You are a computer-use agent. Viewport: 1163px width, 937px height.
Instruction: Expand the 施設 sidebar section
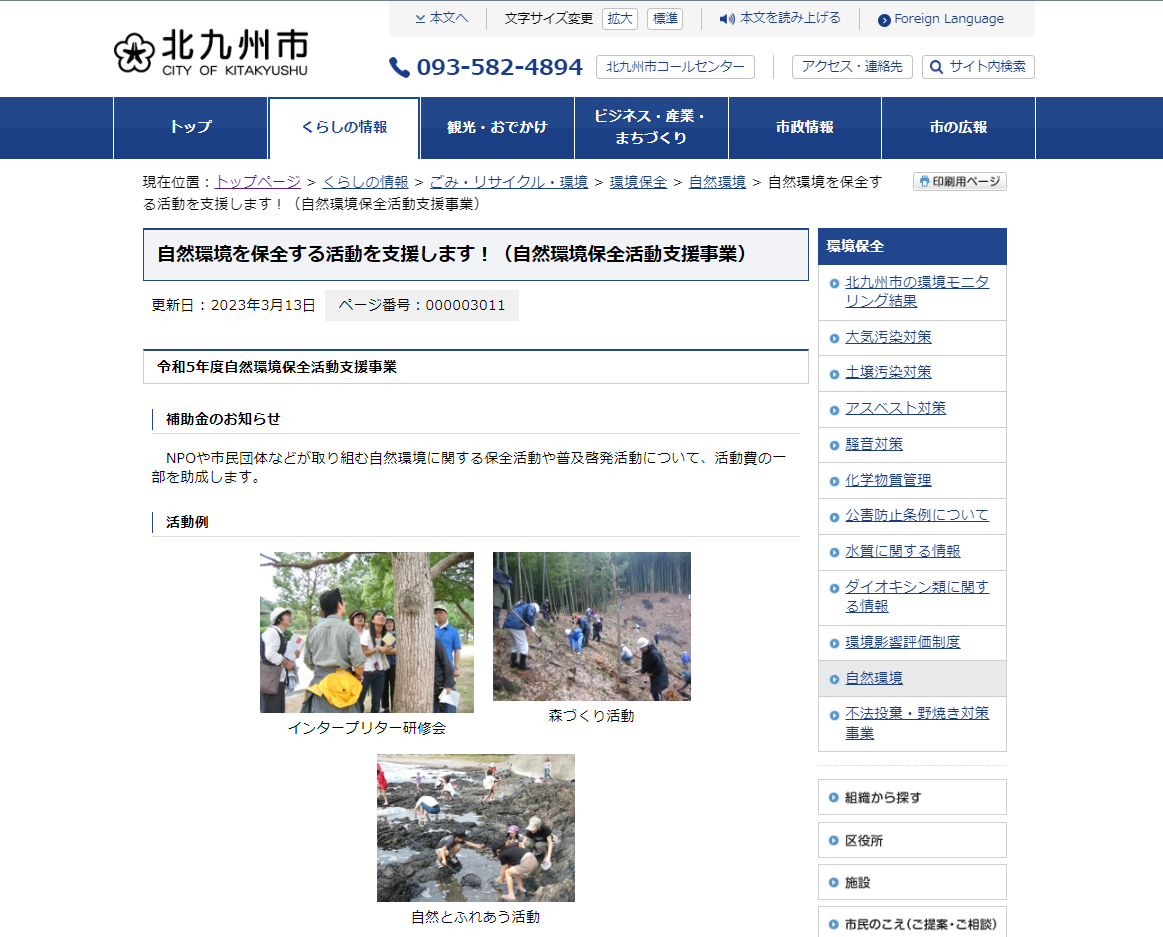tap(912, 883)
